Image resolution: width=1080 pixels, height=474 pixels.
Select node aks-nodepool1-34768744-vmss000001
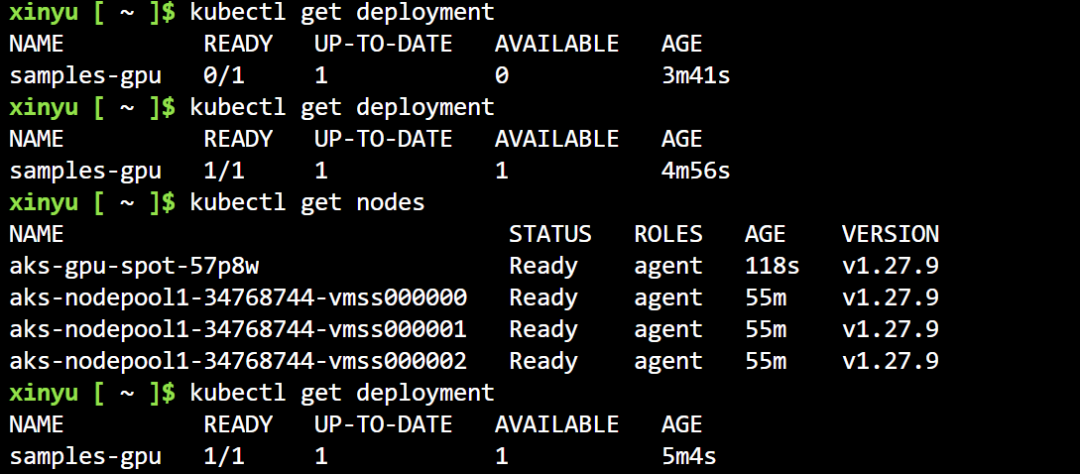click(x=238, y=330)
